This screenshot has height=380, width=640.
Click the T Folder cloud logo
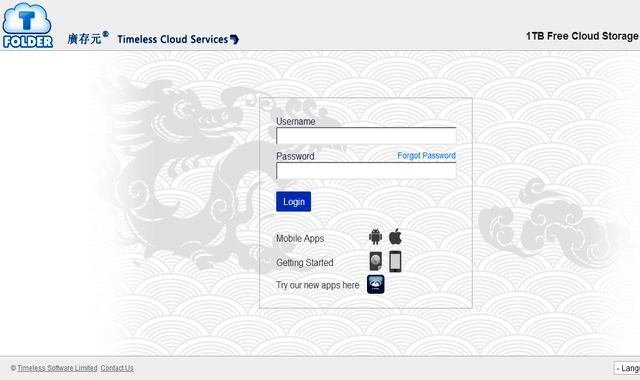click(x=27, y=25)
